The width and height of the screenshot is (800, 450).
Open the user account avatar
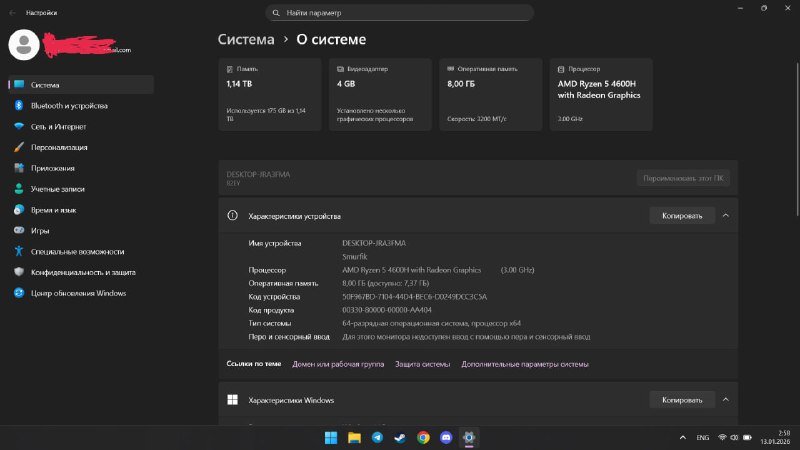click(23, 45)
